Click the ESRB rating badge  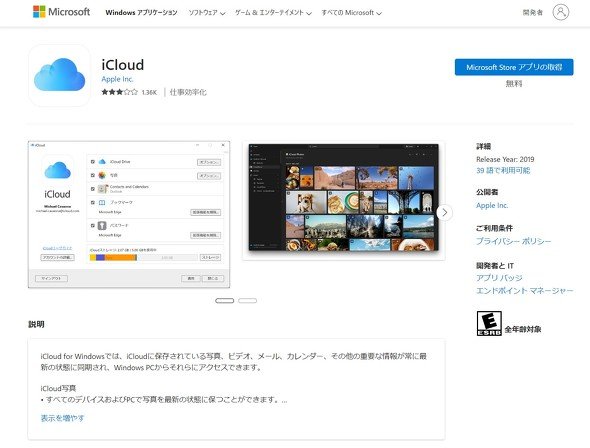[489, 323]
